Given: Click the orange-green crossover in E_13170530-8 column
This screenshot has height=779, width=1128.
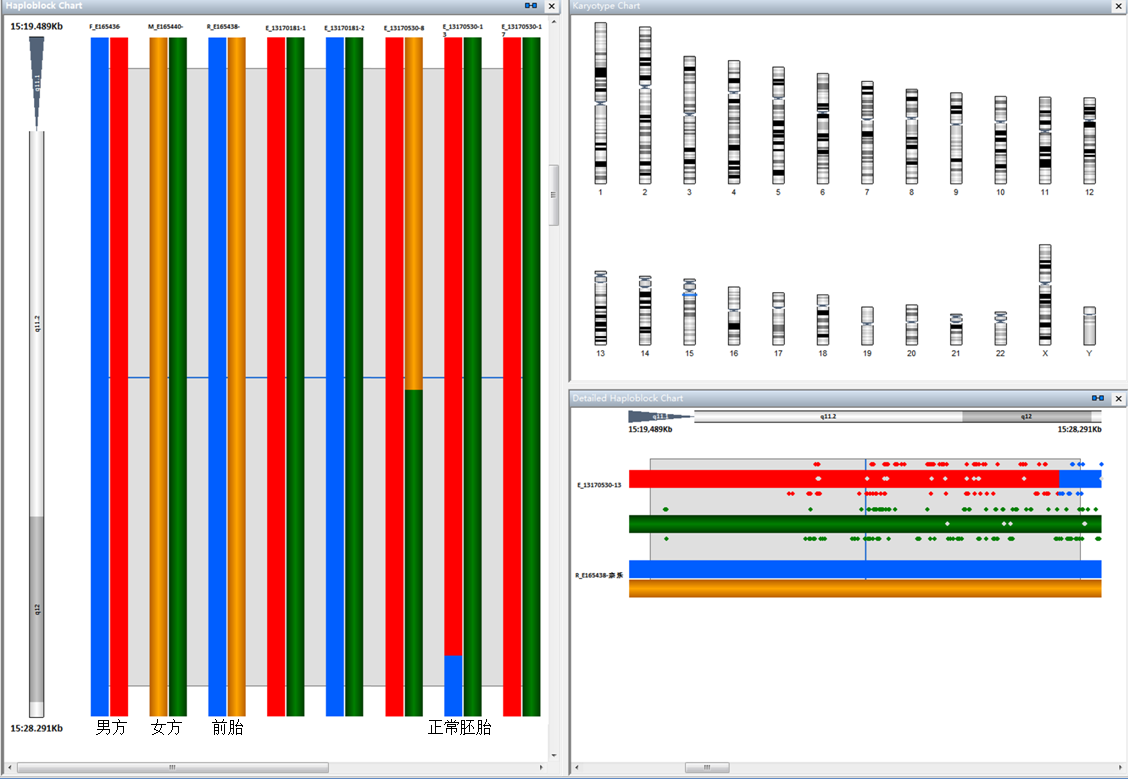Looking at the screenshot, I should point(413,390).
